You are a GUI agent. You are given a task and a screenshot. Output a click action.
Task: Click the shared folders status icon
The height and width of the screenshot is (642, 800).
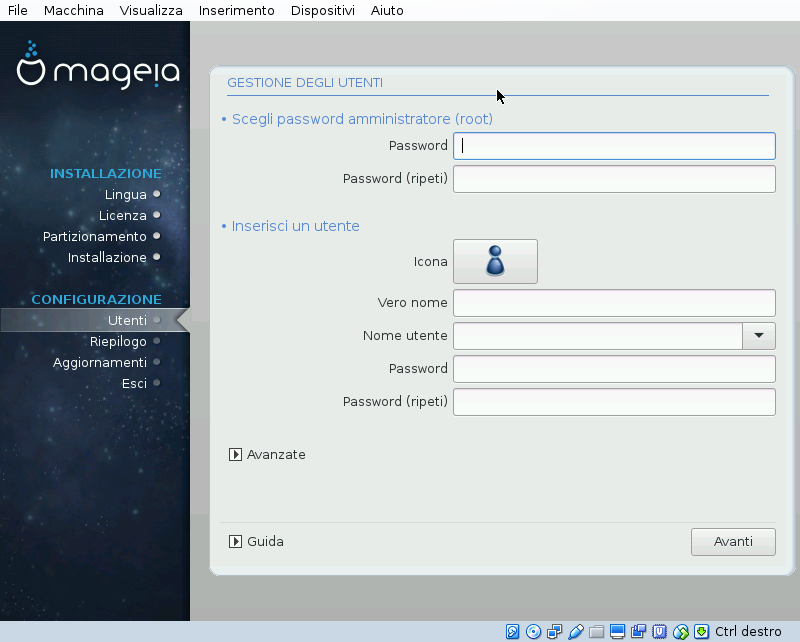(596, 632)
